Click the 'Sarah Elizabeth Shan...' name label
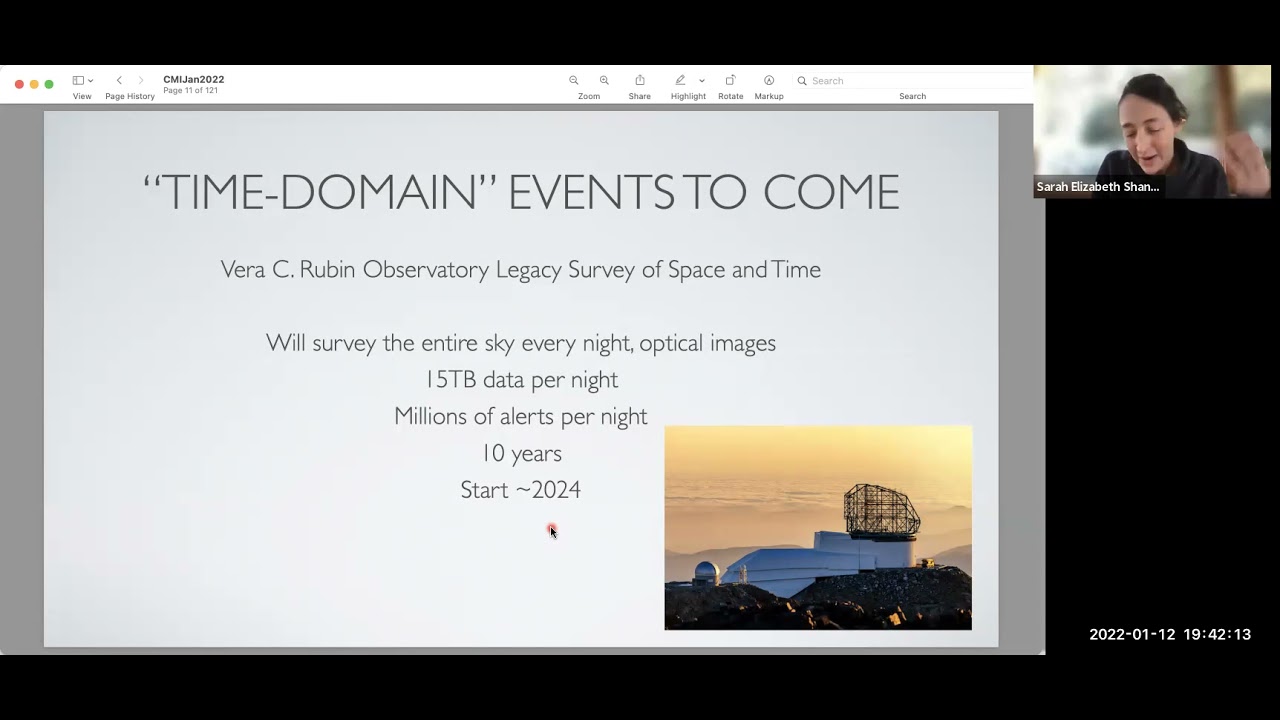 click(1098, 187)
